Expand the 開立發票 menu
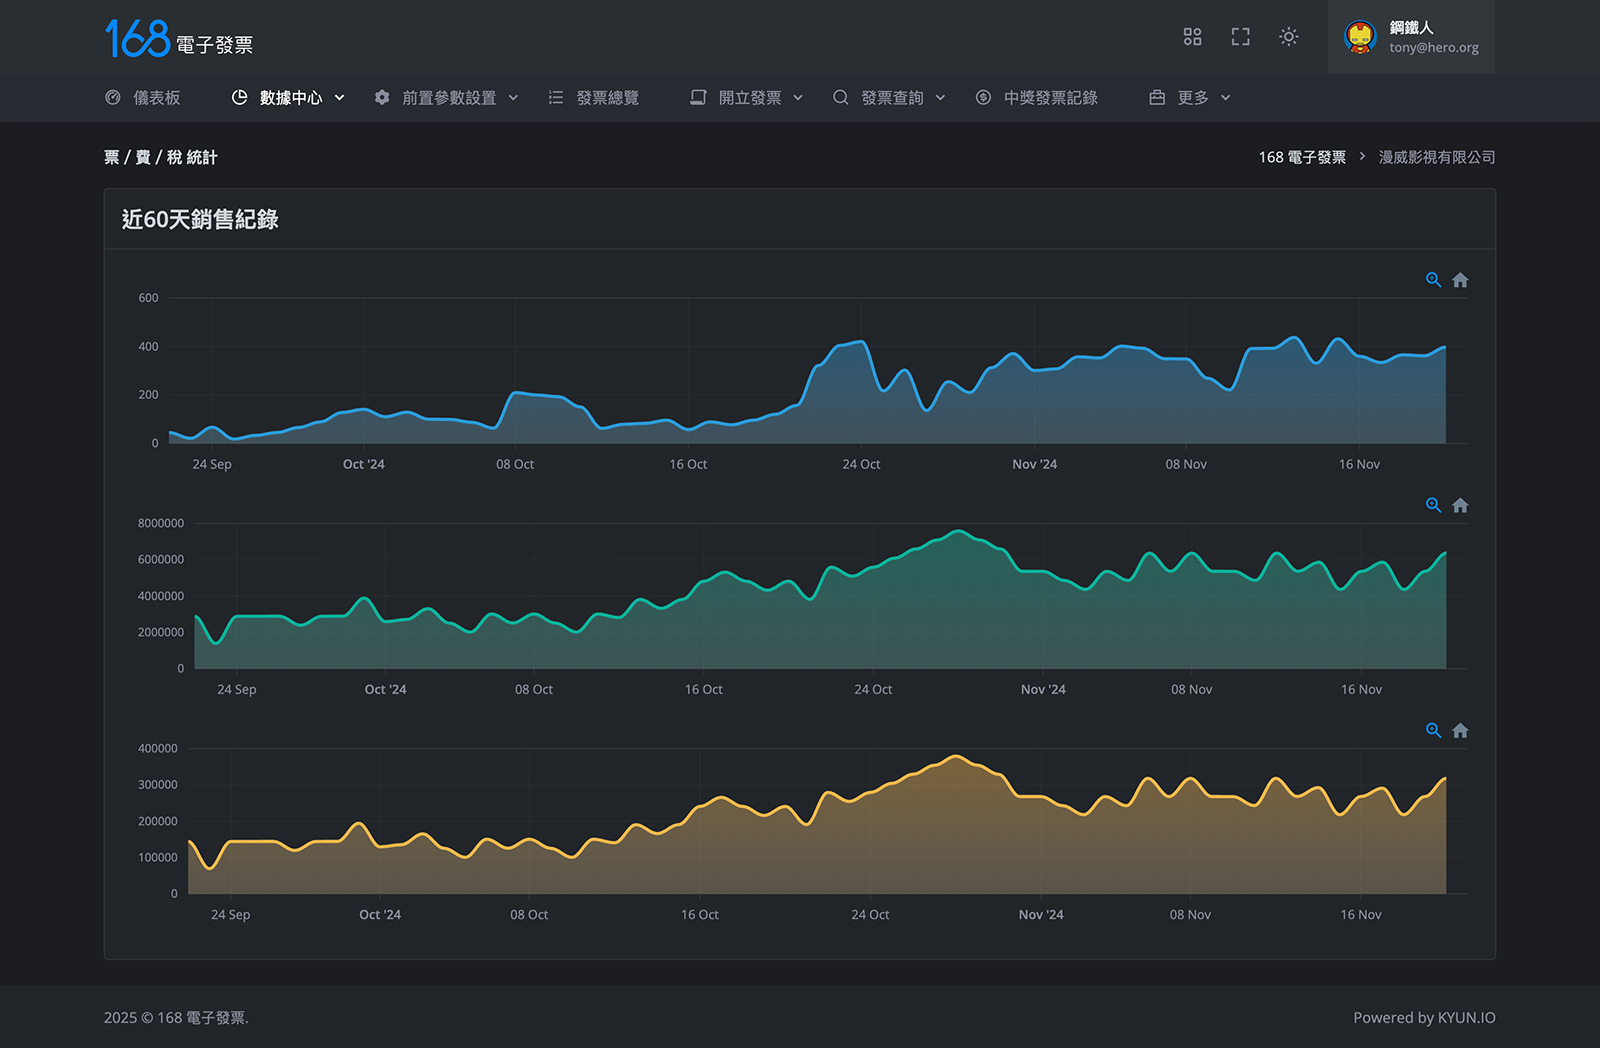This screenshot has width=1600, height=1048. point(747,98)
